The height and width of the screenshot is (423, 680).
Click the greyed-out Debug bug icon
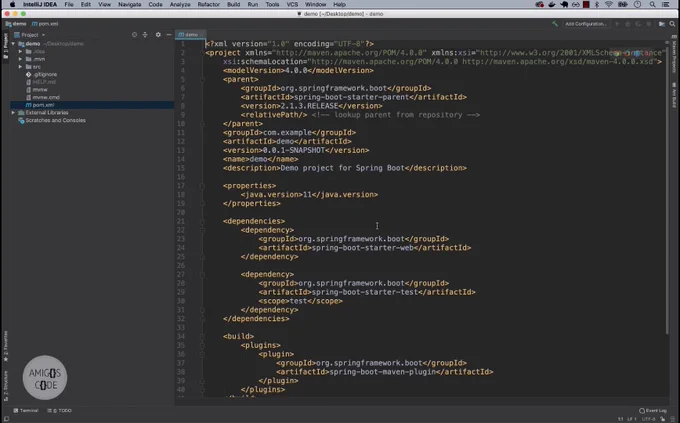coord(628,24)
